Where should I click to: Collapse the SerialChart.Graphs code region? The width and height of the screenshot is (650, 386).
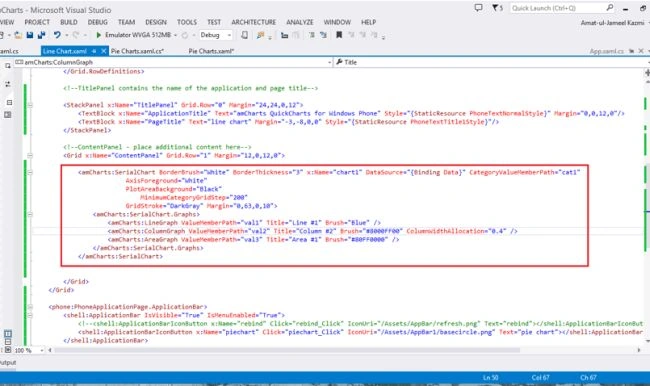click(x=30, y=214)
